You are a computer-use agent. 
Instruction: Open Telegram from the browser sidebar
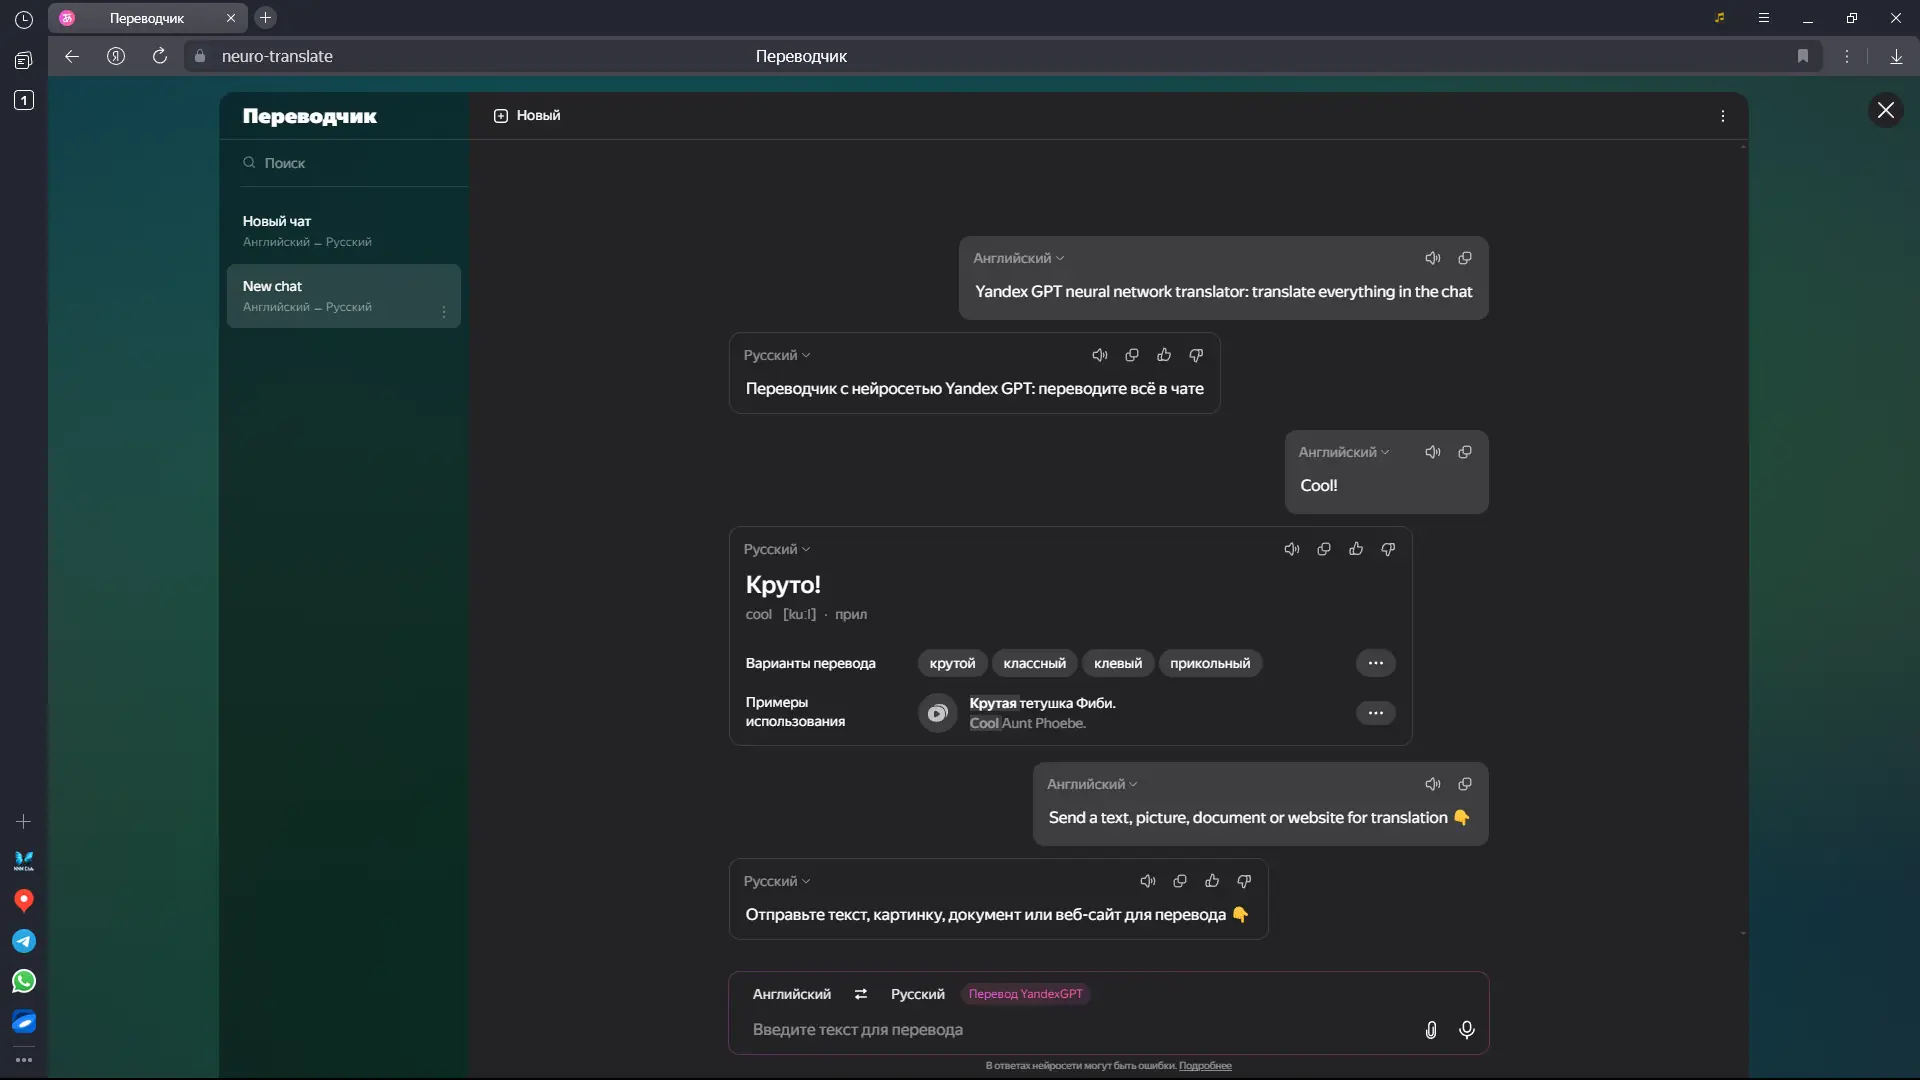[24, 941]
